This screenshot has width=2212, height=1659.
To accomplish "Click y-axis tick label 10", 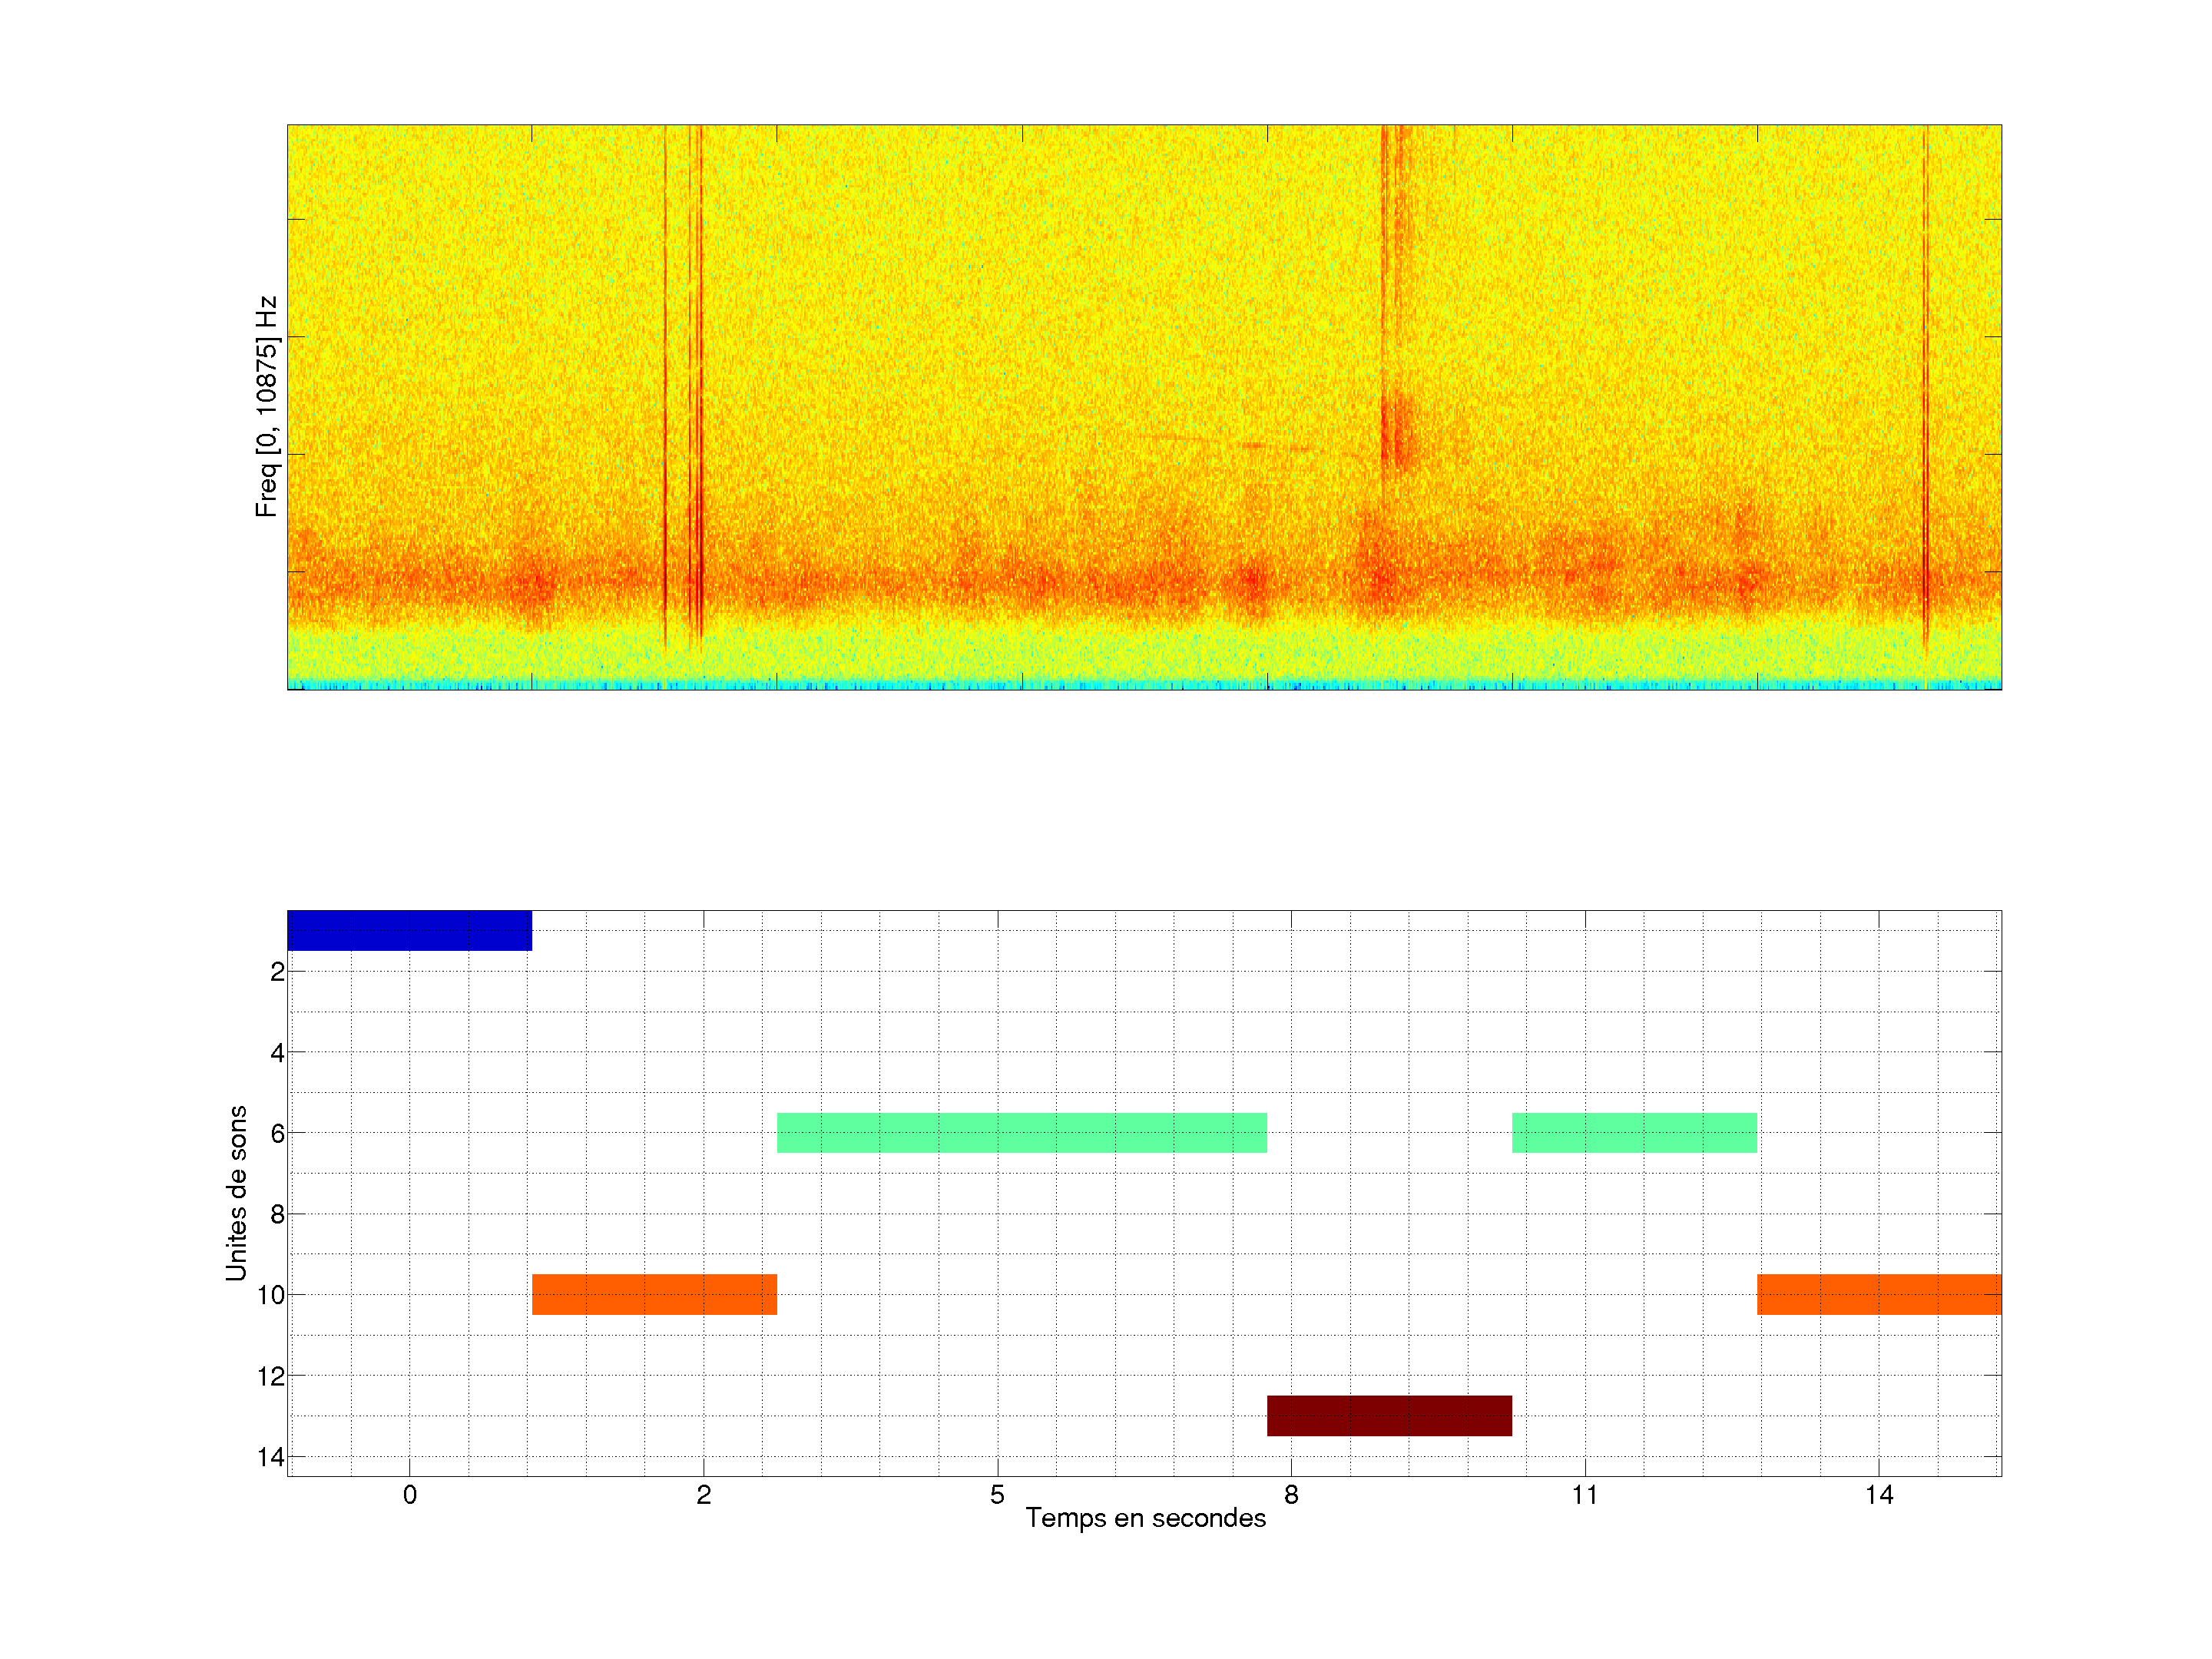I will 270,1295.
